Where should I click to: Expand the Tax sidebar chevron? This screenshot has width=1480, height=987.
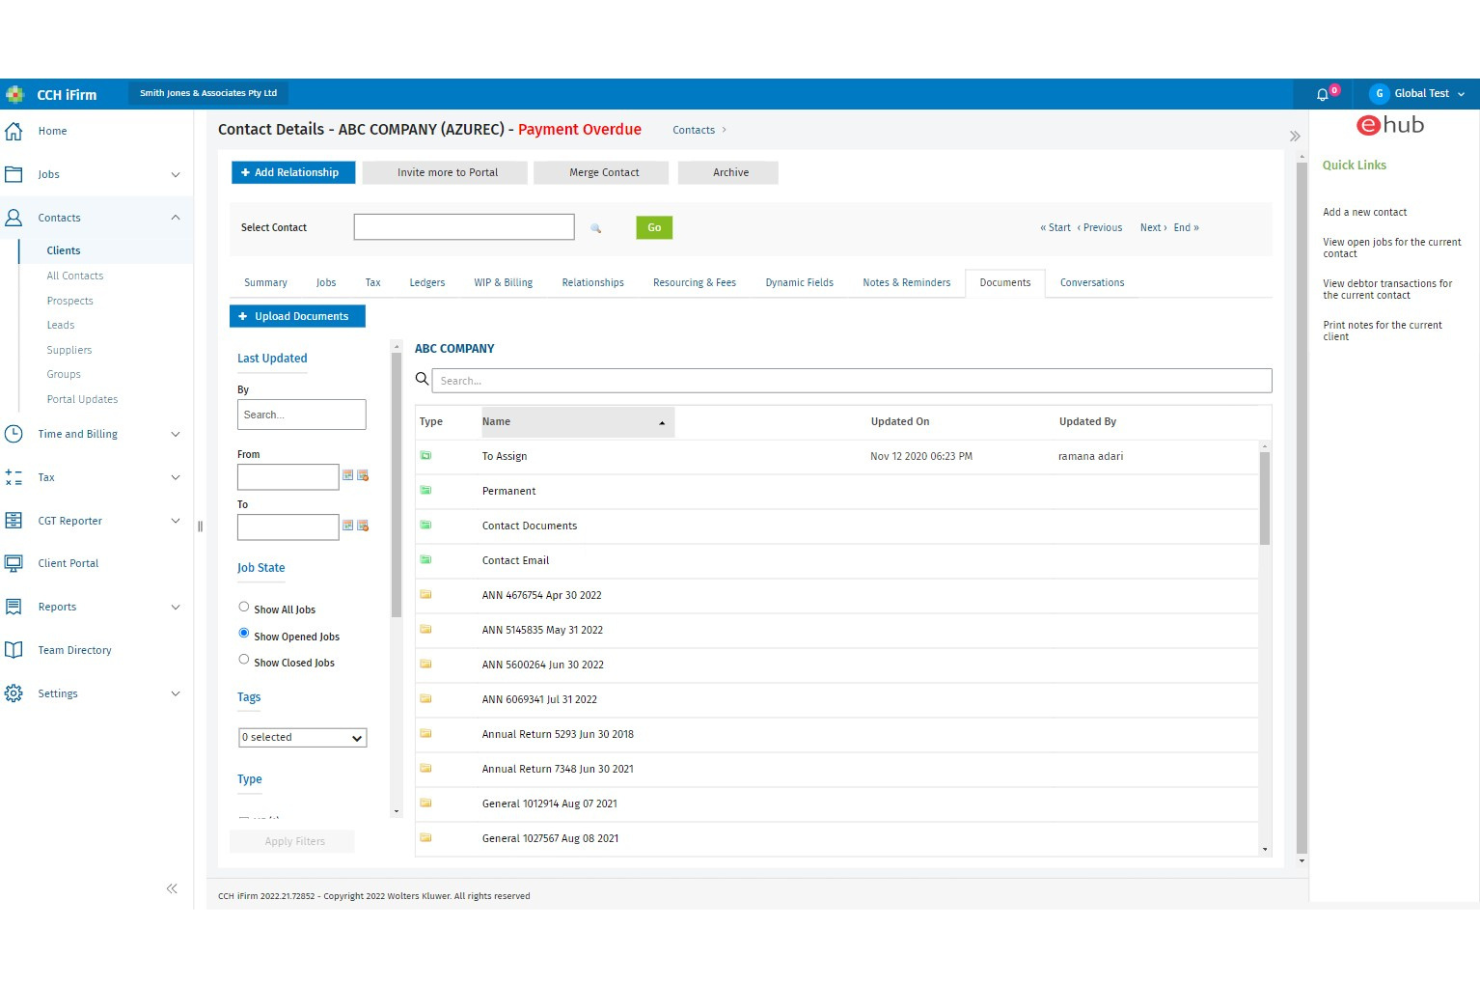176,477
